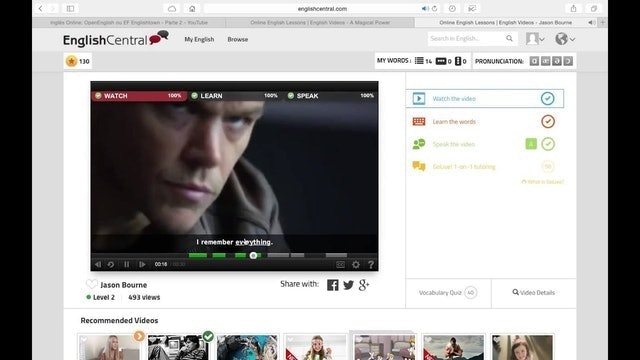
Task: Share video on Google Plus
Action: [364, 285]
